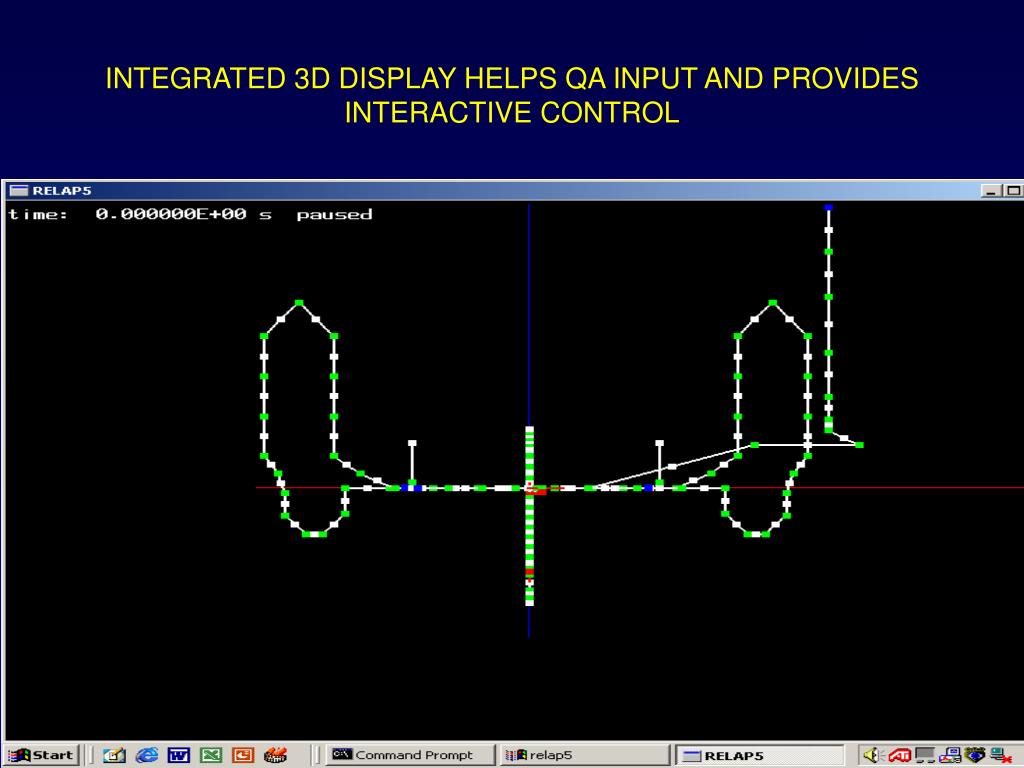Open the volume speaker tray icon

pyautogui.click(x=873, y=755)
